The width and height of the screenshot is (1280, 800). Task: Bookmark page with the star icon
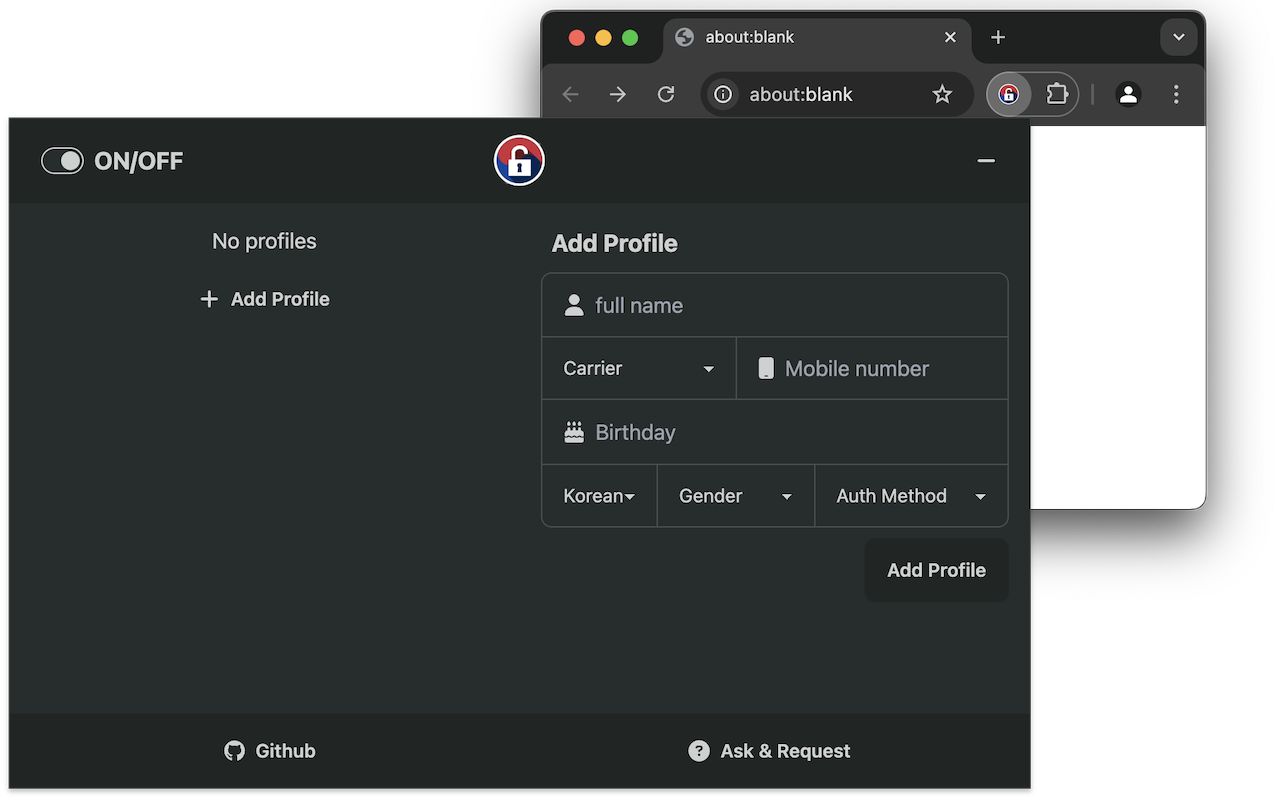(942, 94)
